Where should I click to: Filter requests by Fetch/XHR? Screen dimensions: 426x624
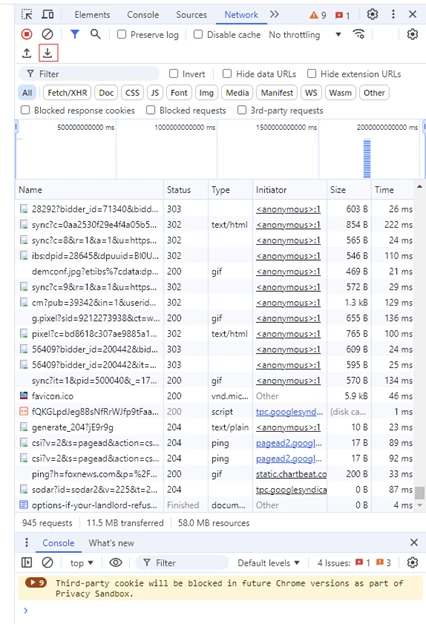(x=67, y=93)
